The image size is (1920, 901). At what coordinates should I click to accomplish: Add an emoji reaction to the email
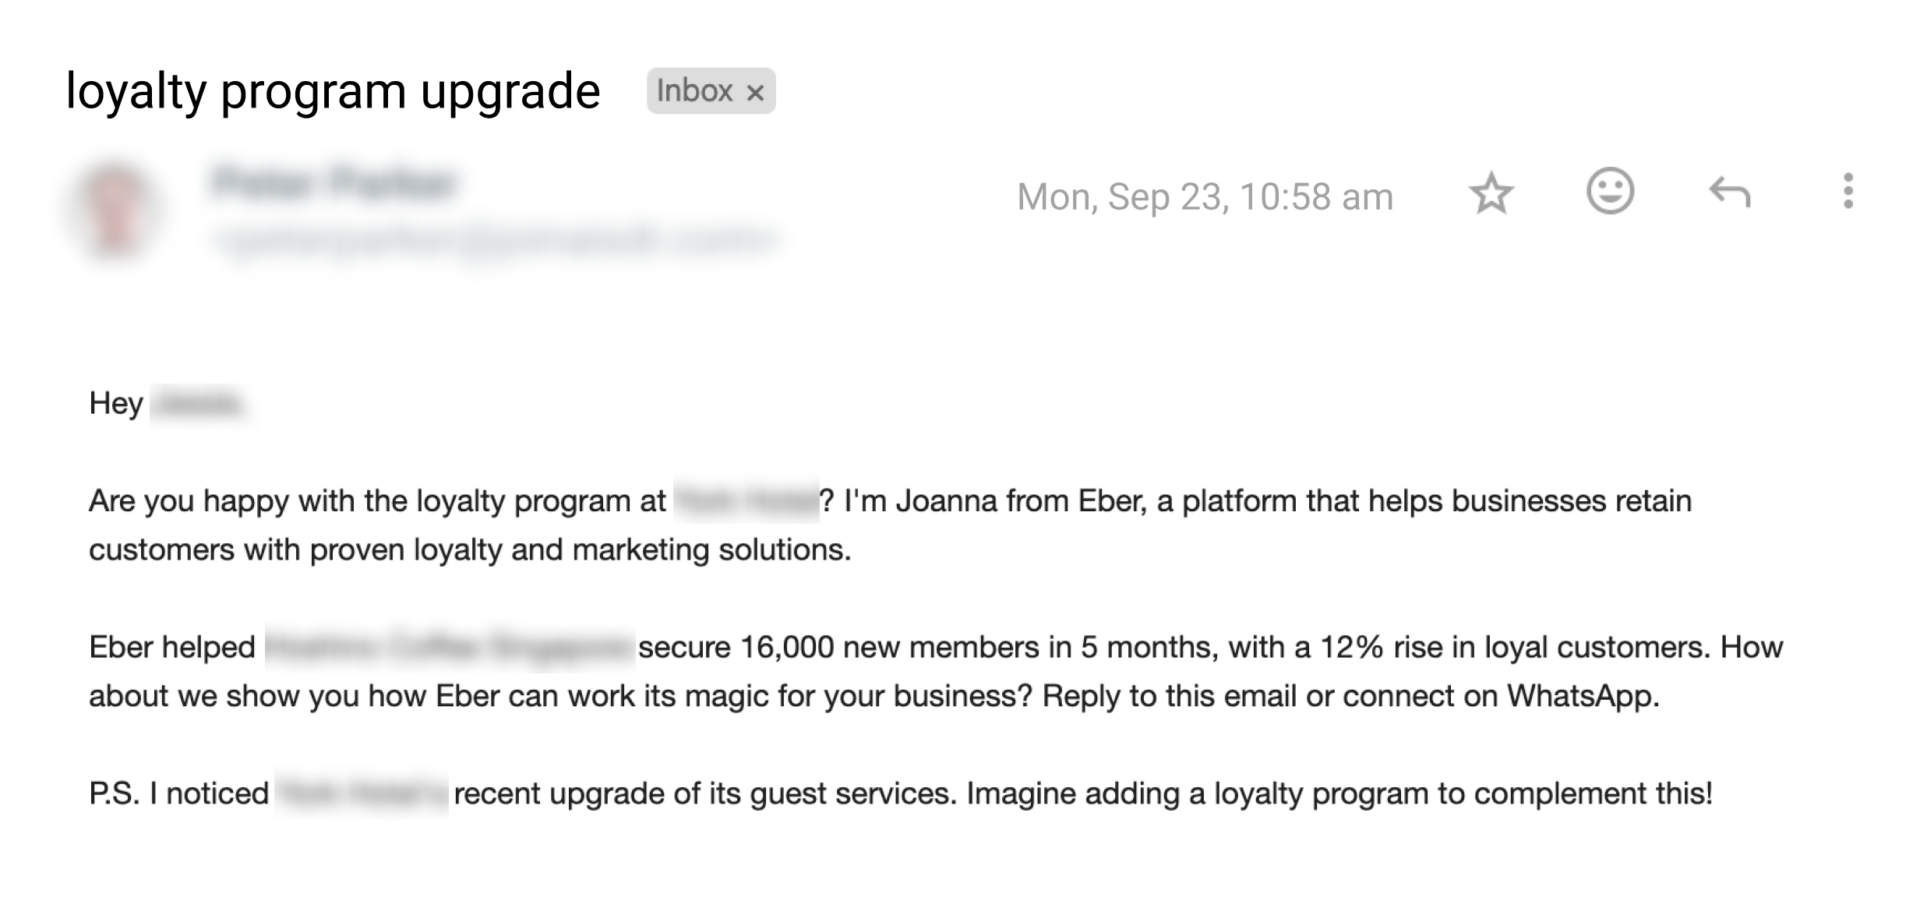(1610, 191)
